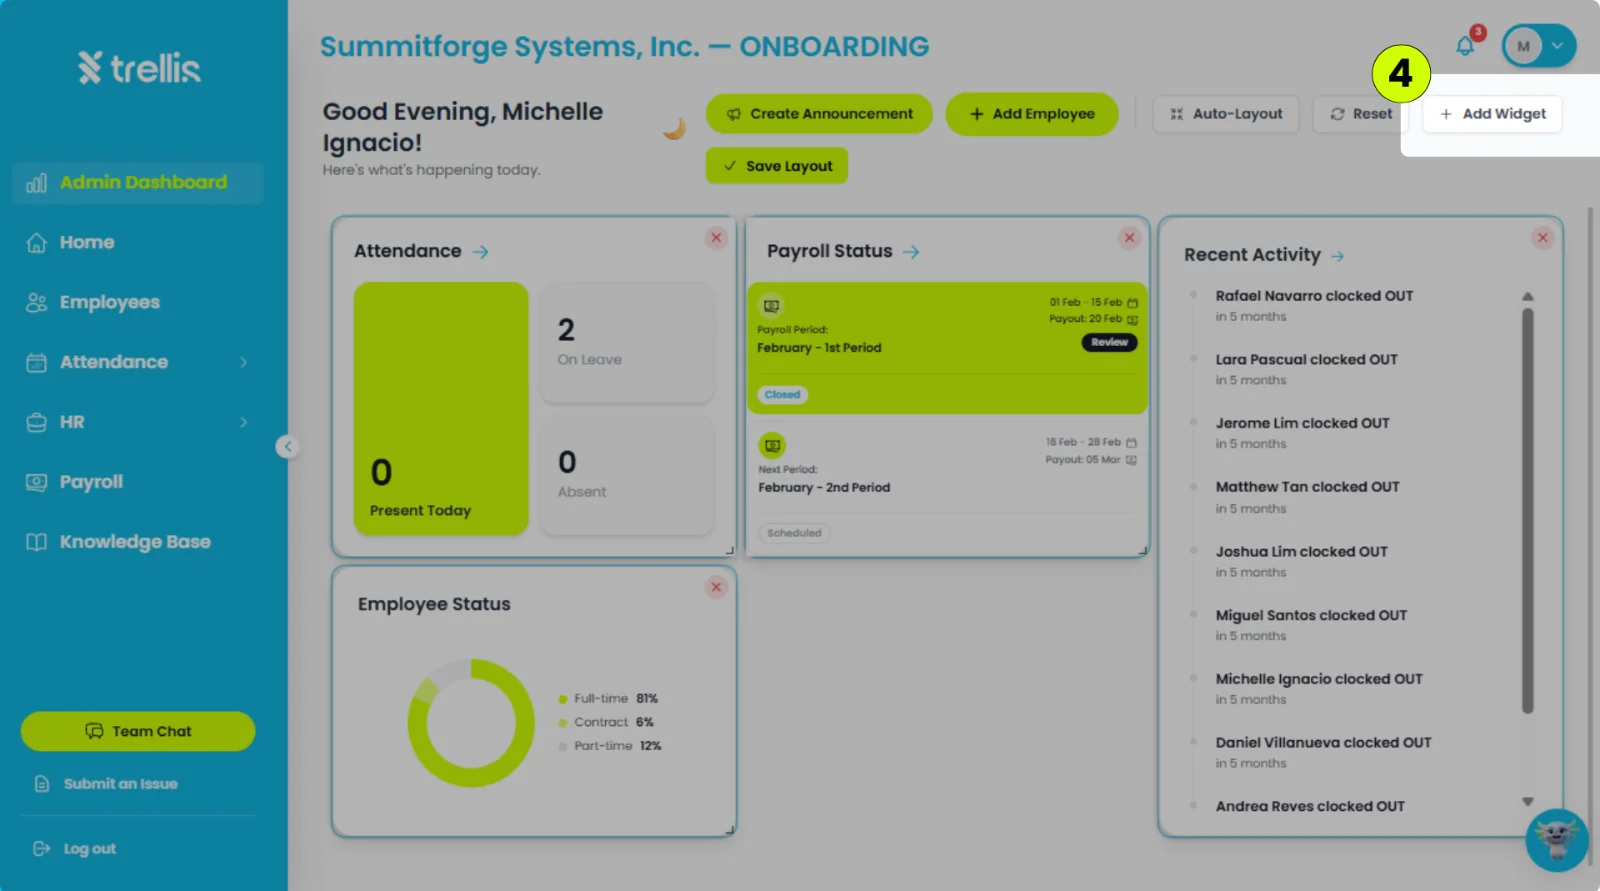This screenshot has height=891, width=1600.
Task: Open Attendance widget arrow link
Action: 480,252
